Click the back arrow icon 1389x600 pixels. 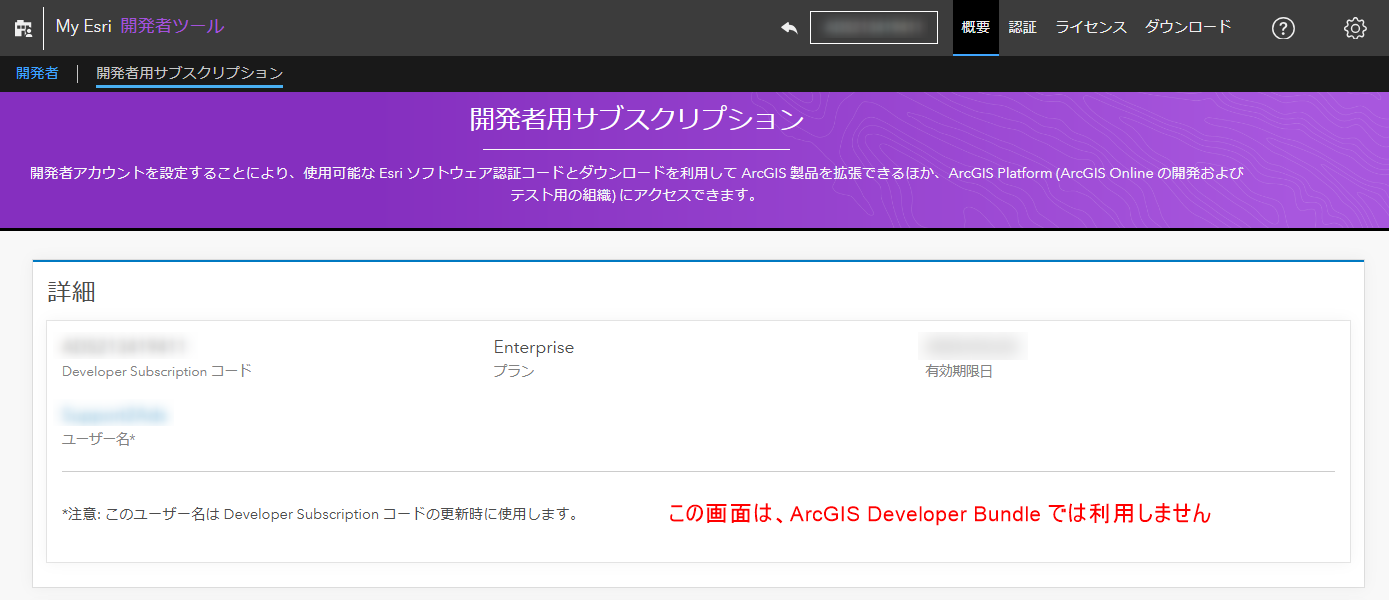(x=789, y=28)
